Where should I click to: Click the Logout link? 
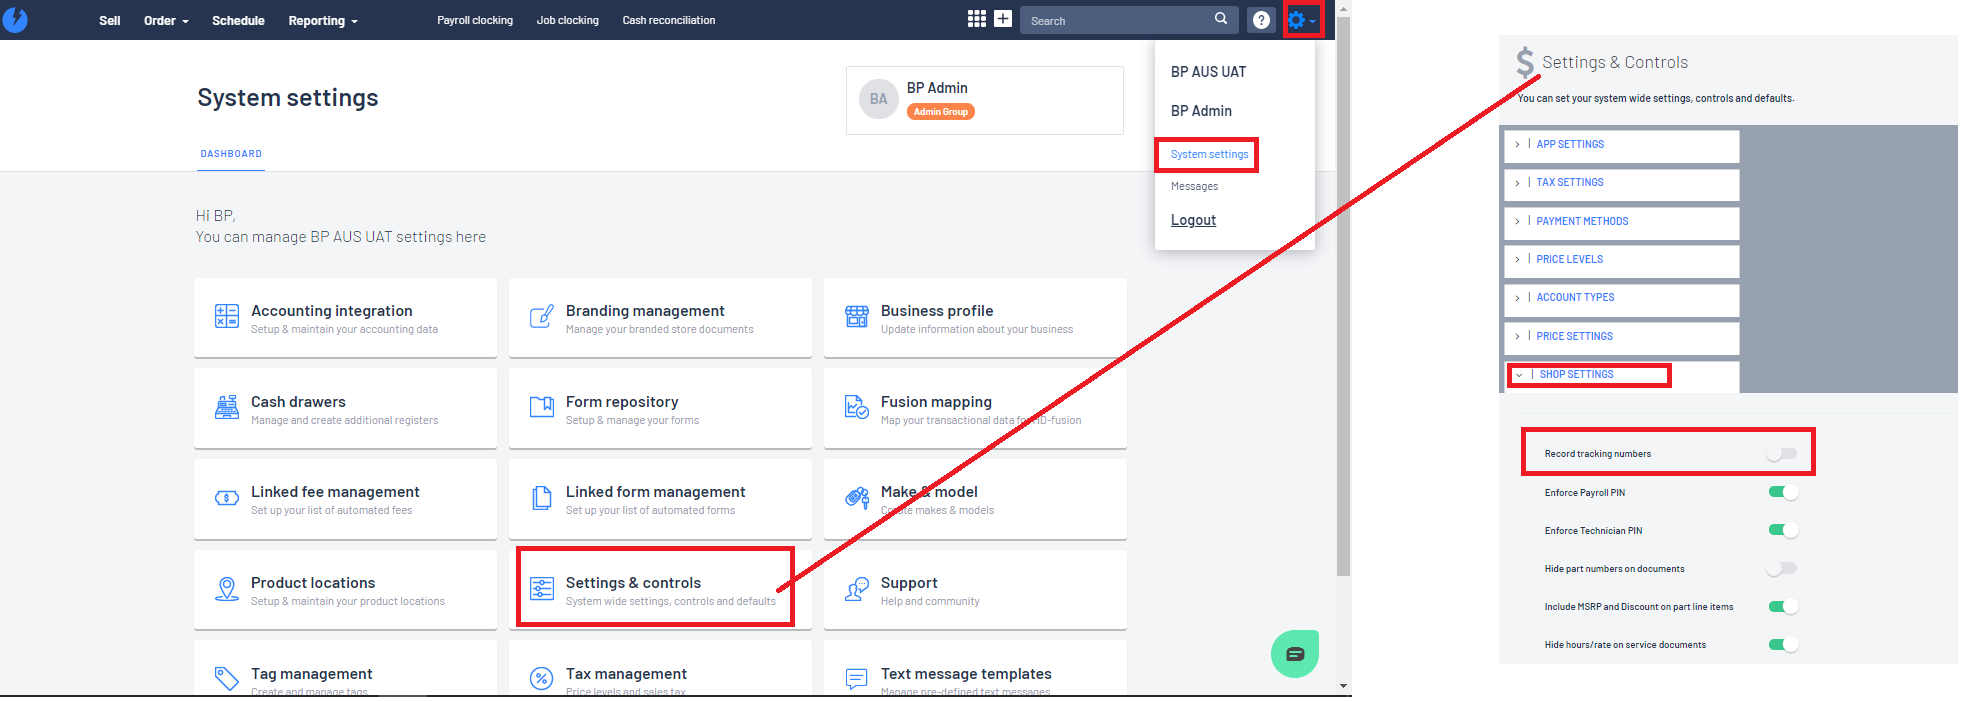(x=1194, y=220)
